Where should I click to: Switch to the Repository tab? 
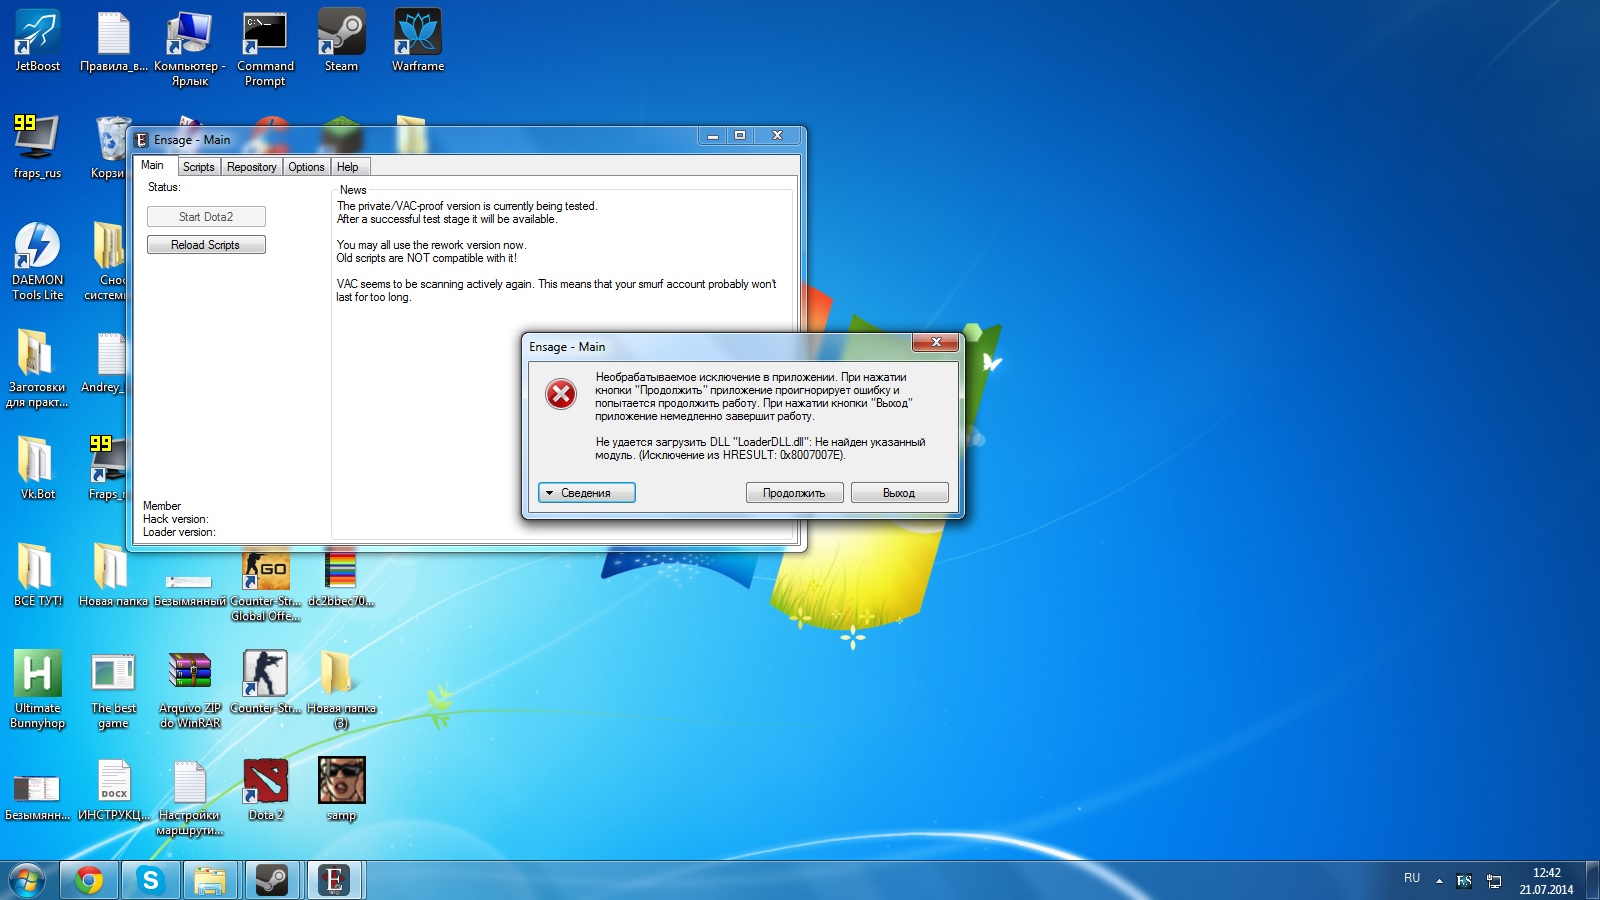(x=251, y=167)
